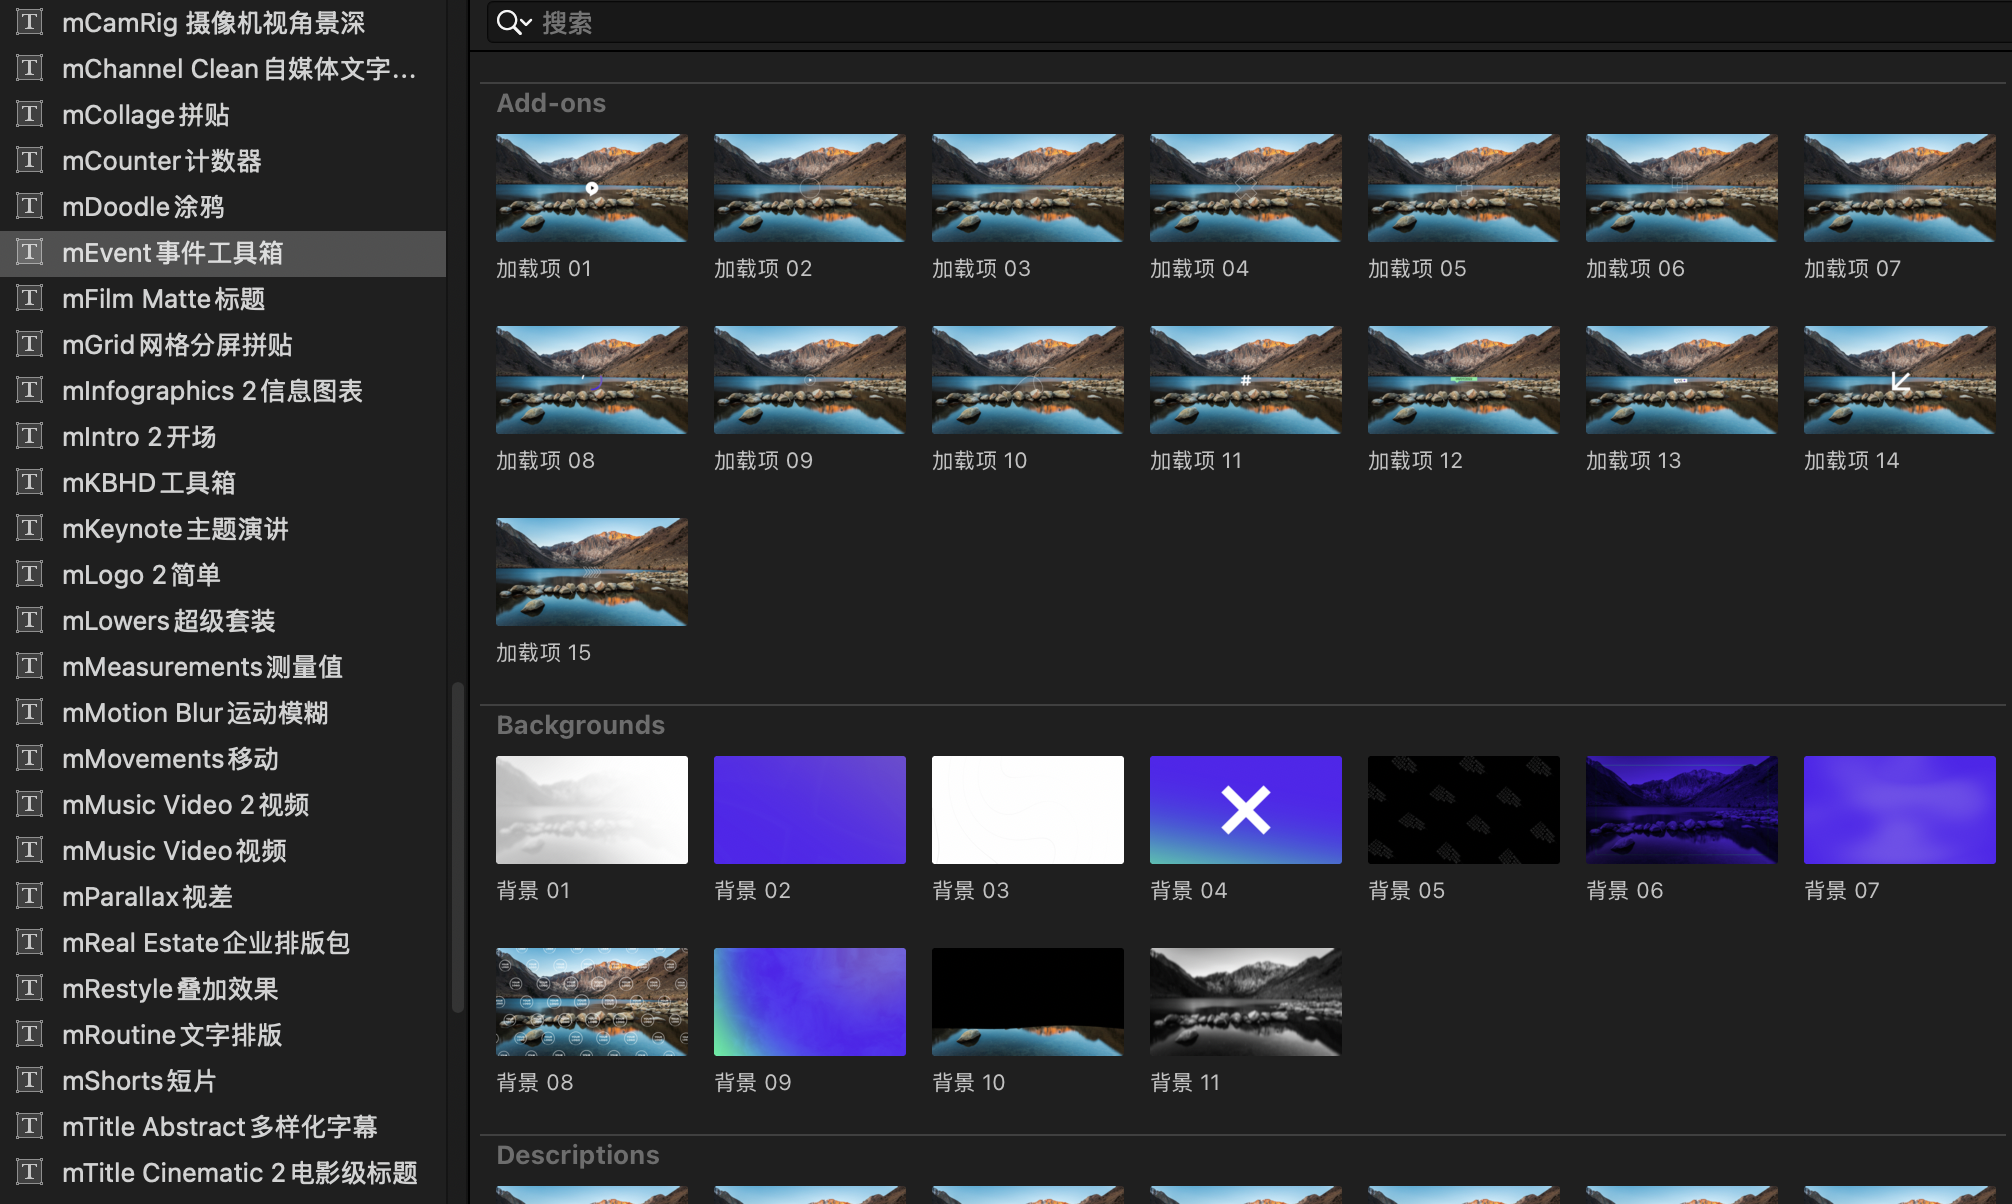This screenshot has height=1204, width=2012.
Task: Open mKBHD 工具箱 category
Action: (223, 483)
